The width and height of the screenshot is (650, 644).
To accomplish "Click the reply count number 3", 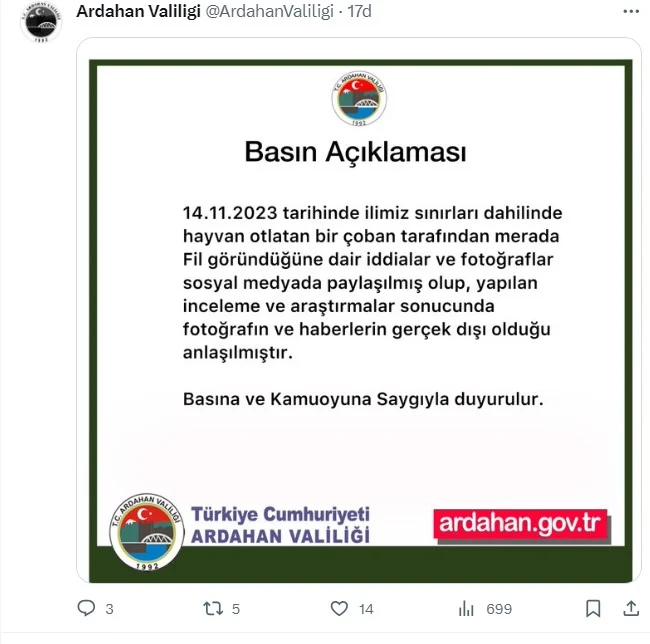I will coord(109,609).
